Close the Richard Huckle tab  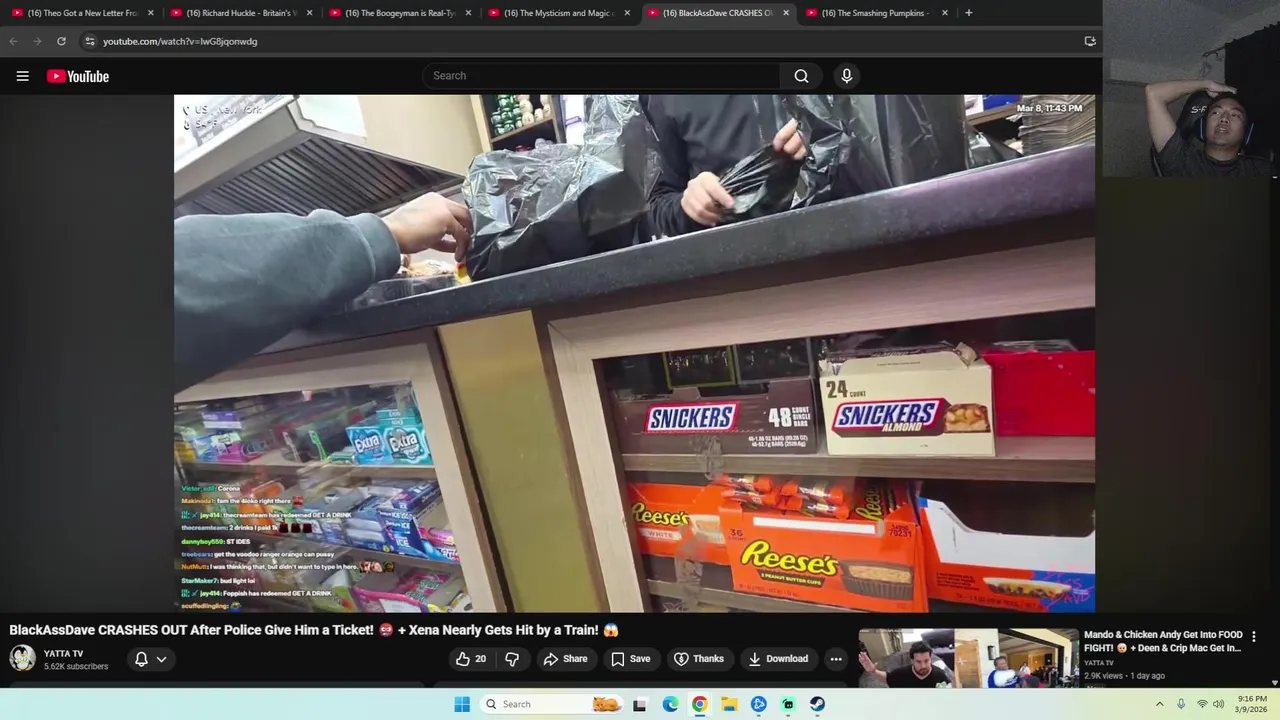309,13
